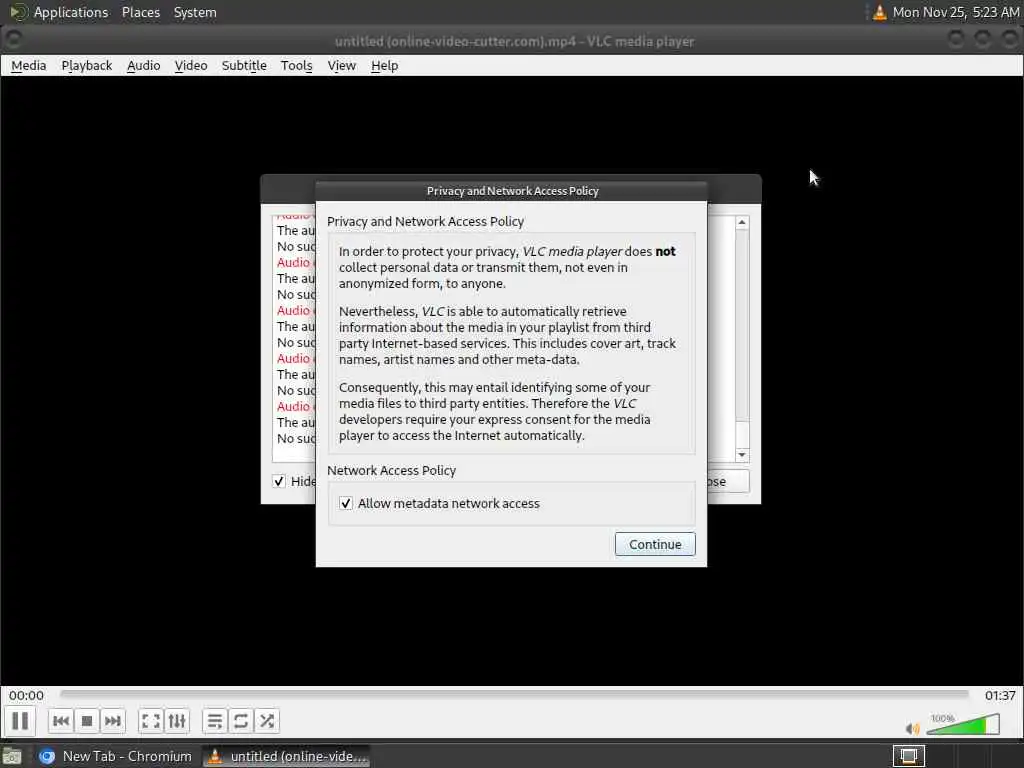The height and width of the screenshot is (768, 1024).
Task: Open the Applications system menu
Action: coord(71,12)
